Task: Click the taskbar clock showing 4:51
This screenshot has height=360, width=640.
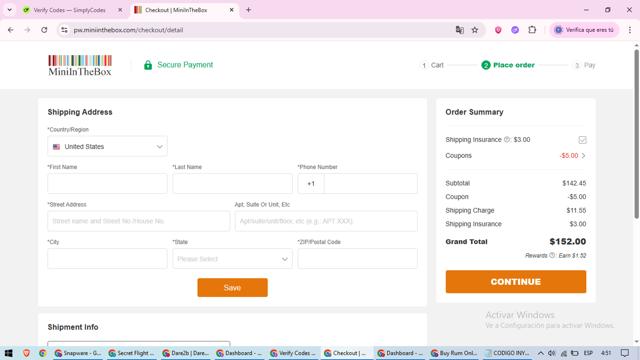Action: click(x=607, y=353)
